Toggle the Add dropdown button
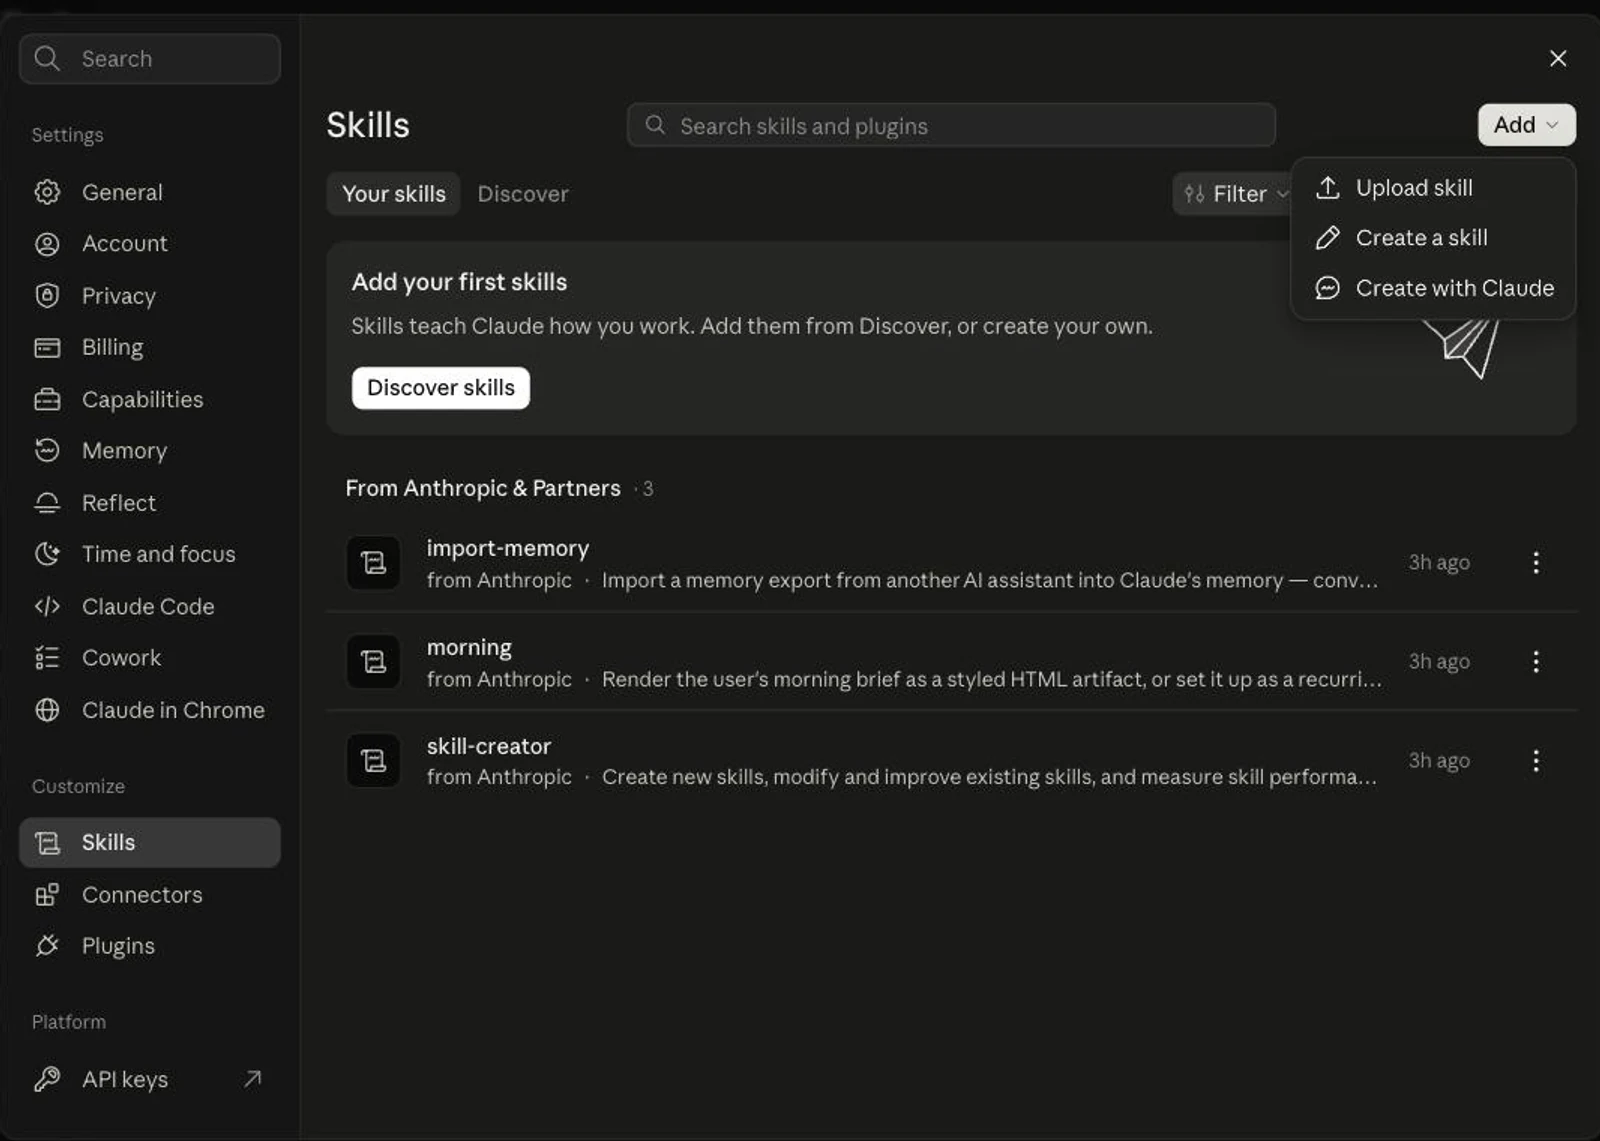This screenshot has width=1600, height=1141. coord(1526,125)
